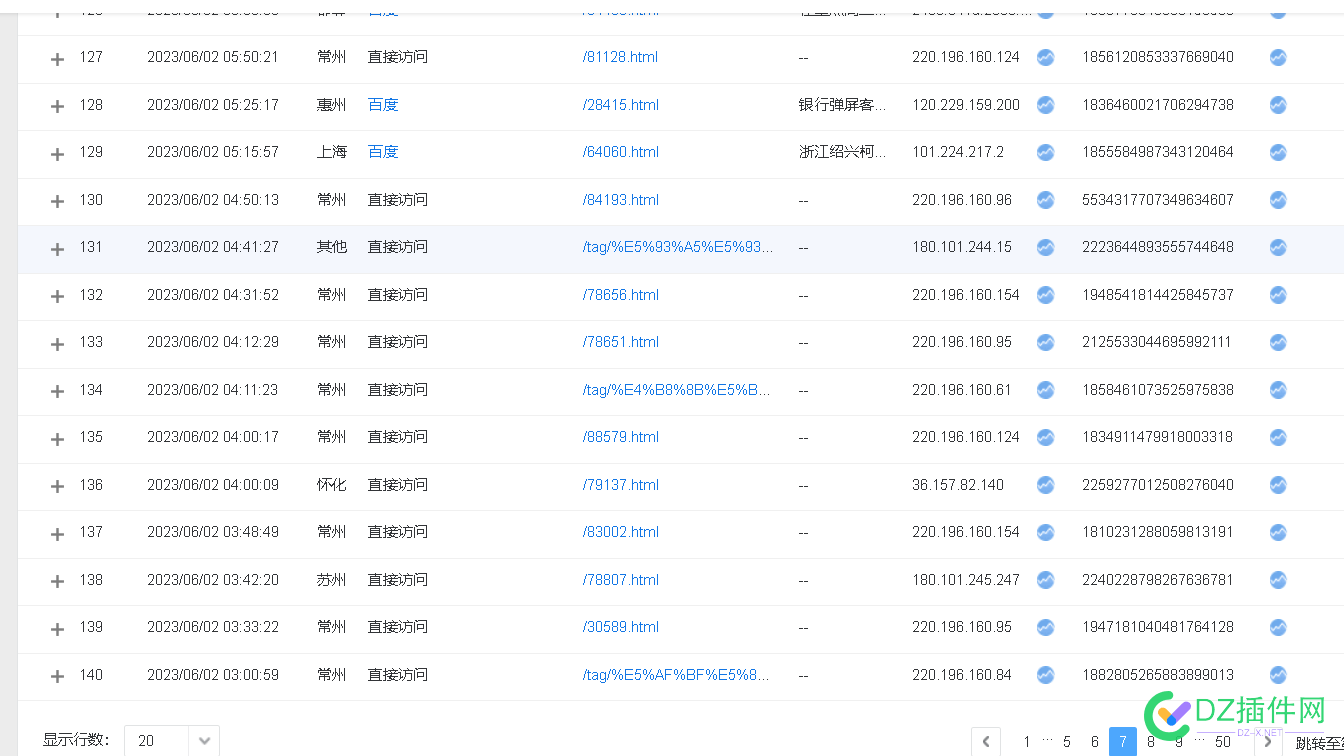Open the /28415.html page link
The height and width of the screenshot is (756, 1344).
tap(620, 104)
